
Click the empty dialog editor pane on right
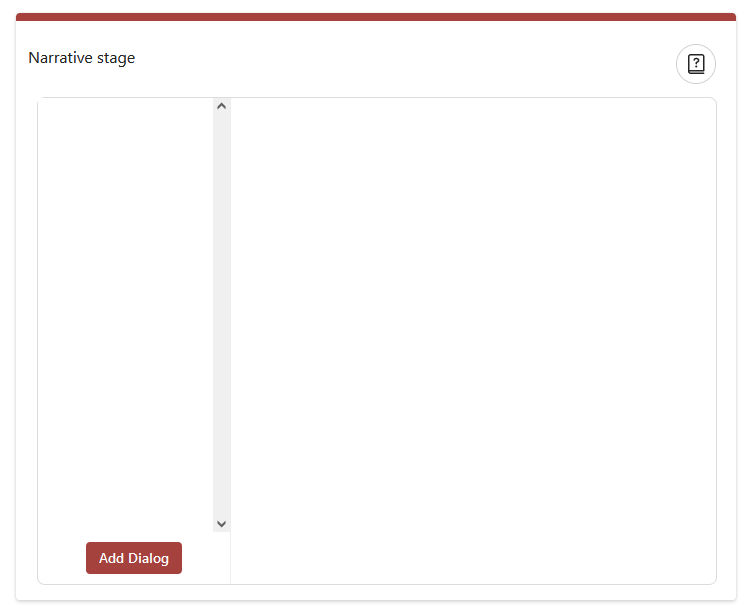(x=473, y=341)
